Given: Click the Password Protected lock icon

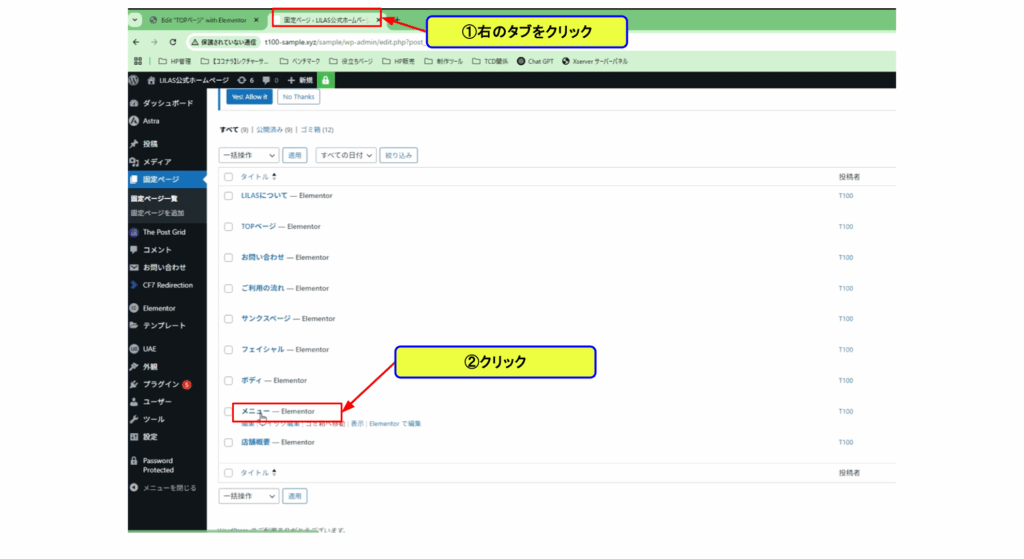Looking at the screenshot, I should click(x=135, y=460).
